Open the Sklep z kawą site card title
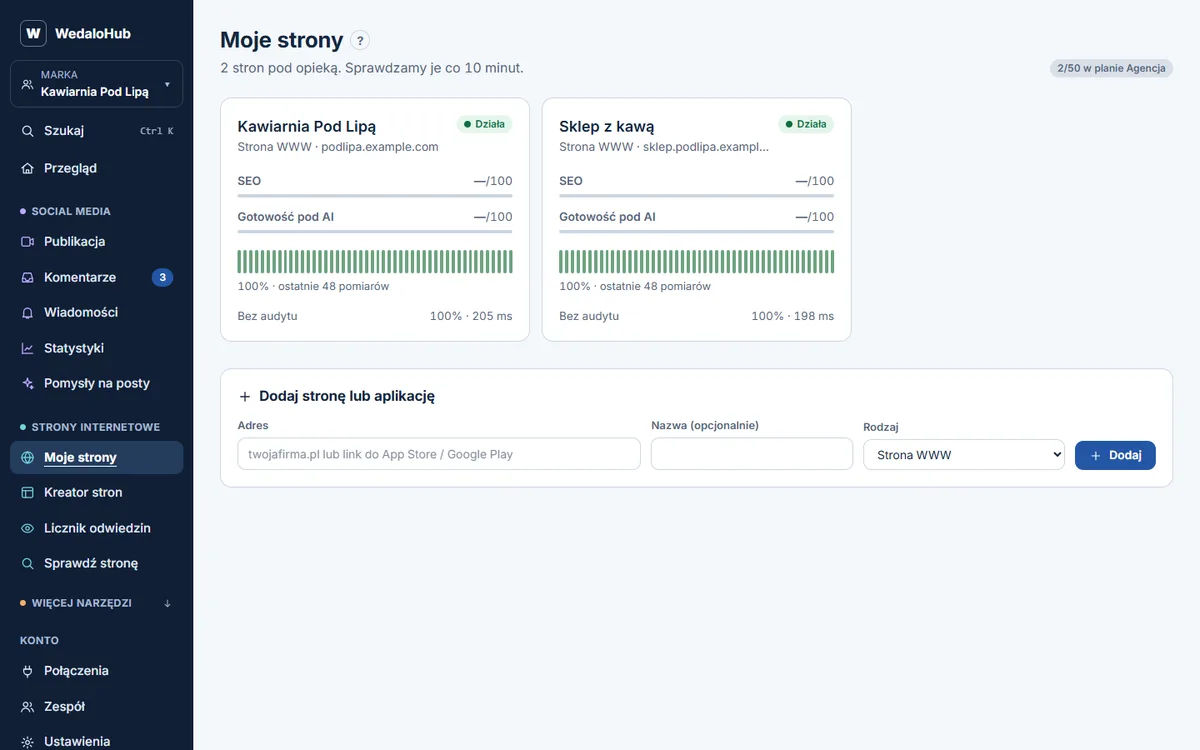Image resolution: width=1200 pixels, height=750 pixels. tap(607, 127)
